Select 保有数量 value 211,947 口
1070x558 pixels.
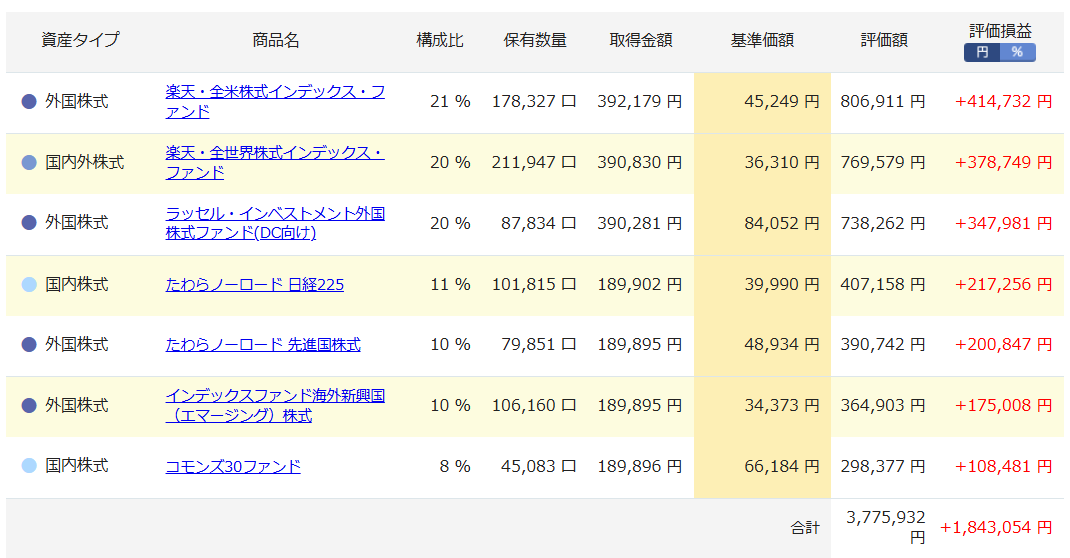534,162
